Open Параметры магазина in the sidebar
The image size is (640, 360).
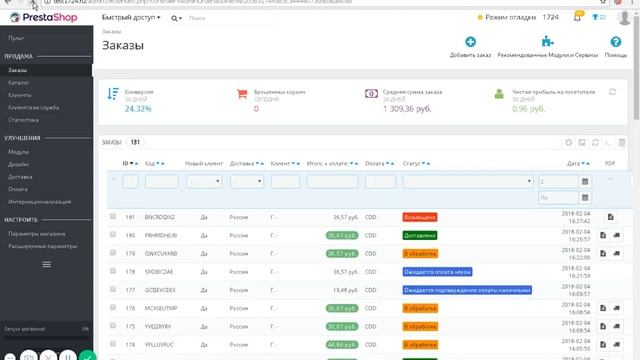[x=37, y=234]
